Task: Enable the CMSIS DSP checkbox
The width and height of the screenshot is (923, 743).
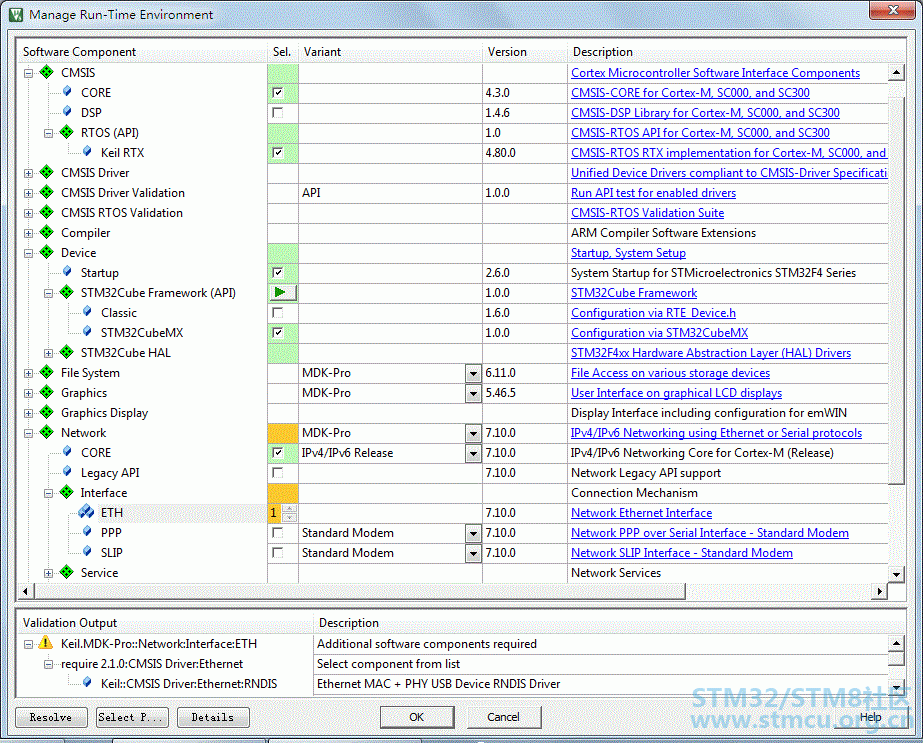Action: (278, 112)
